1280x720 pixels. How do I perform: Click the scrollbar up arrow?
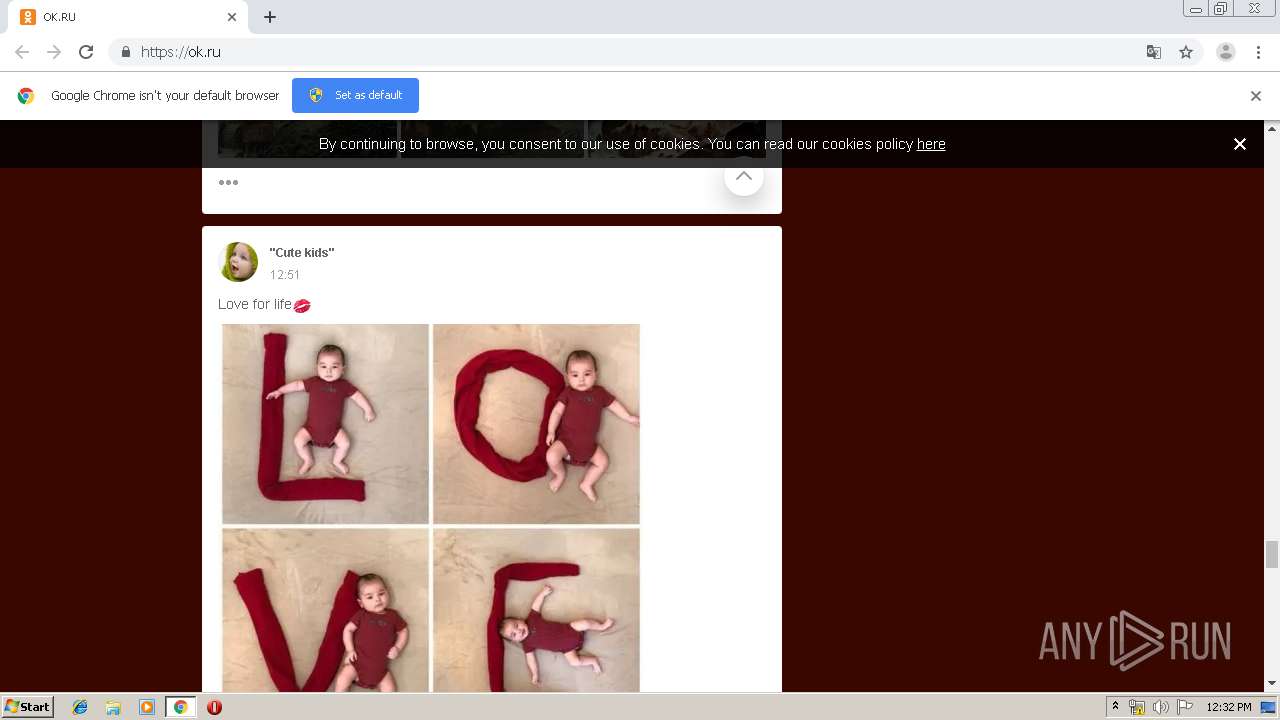[x=1272, y=128]
